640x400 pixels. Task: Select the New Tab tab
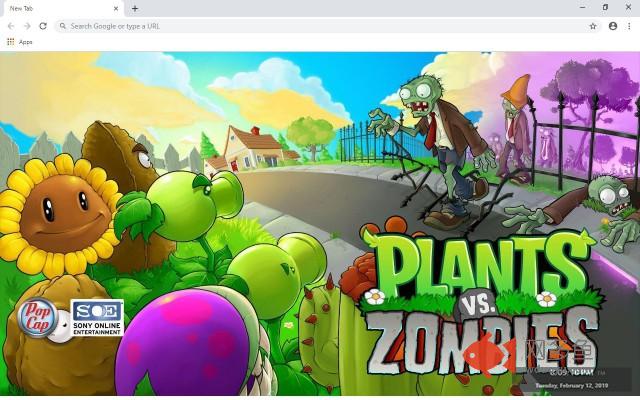(x=62, y=9)
